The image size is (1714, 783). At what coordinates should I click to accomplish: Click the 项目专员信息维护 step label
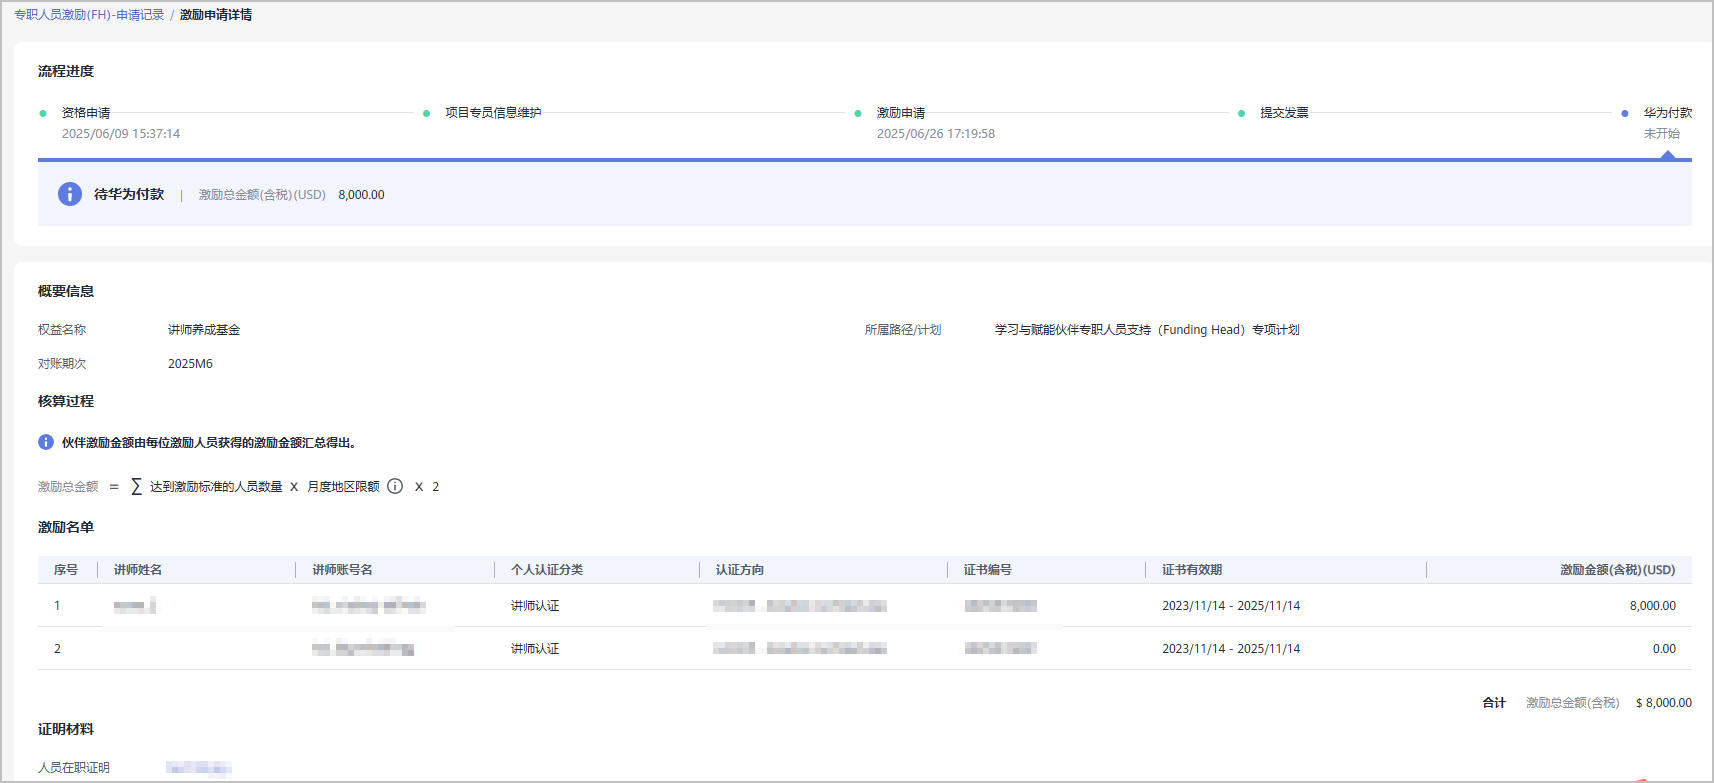pos(493,113)
